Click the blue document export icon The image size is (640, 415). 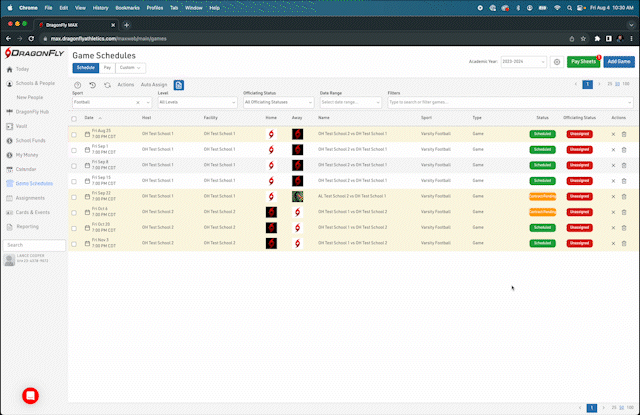(179, 85)
